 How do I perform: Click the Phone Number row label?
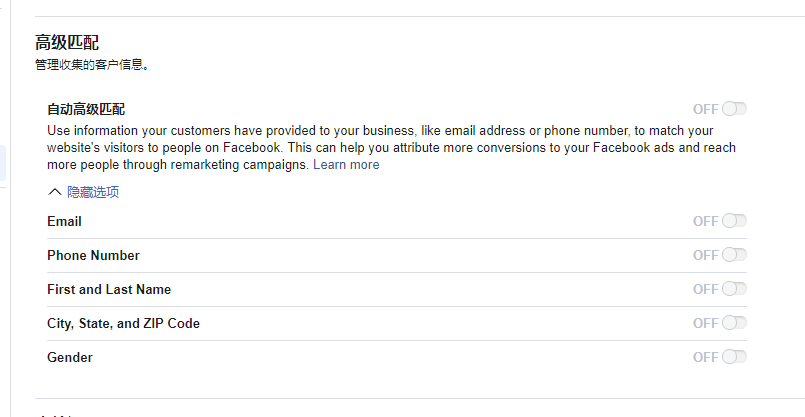(93, 255)
